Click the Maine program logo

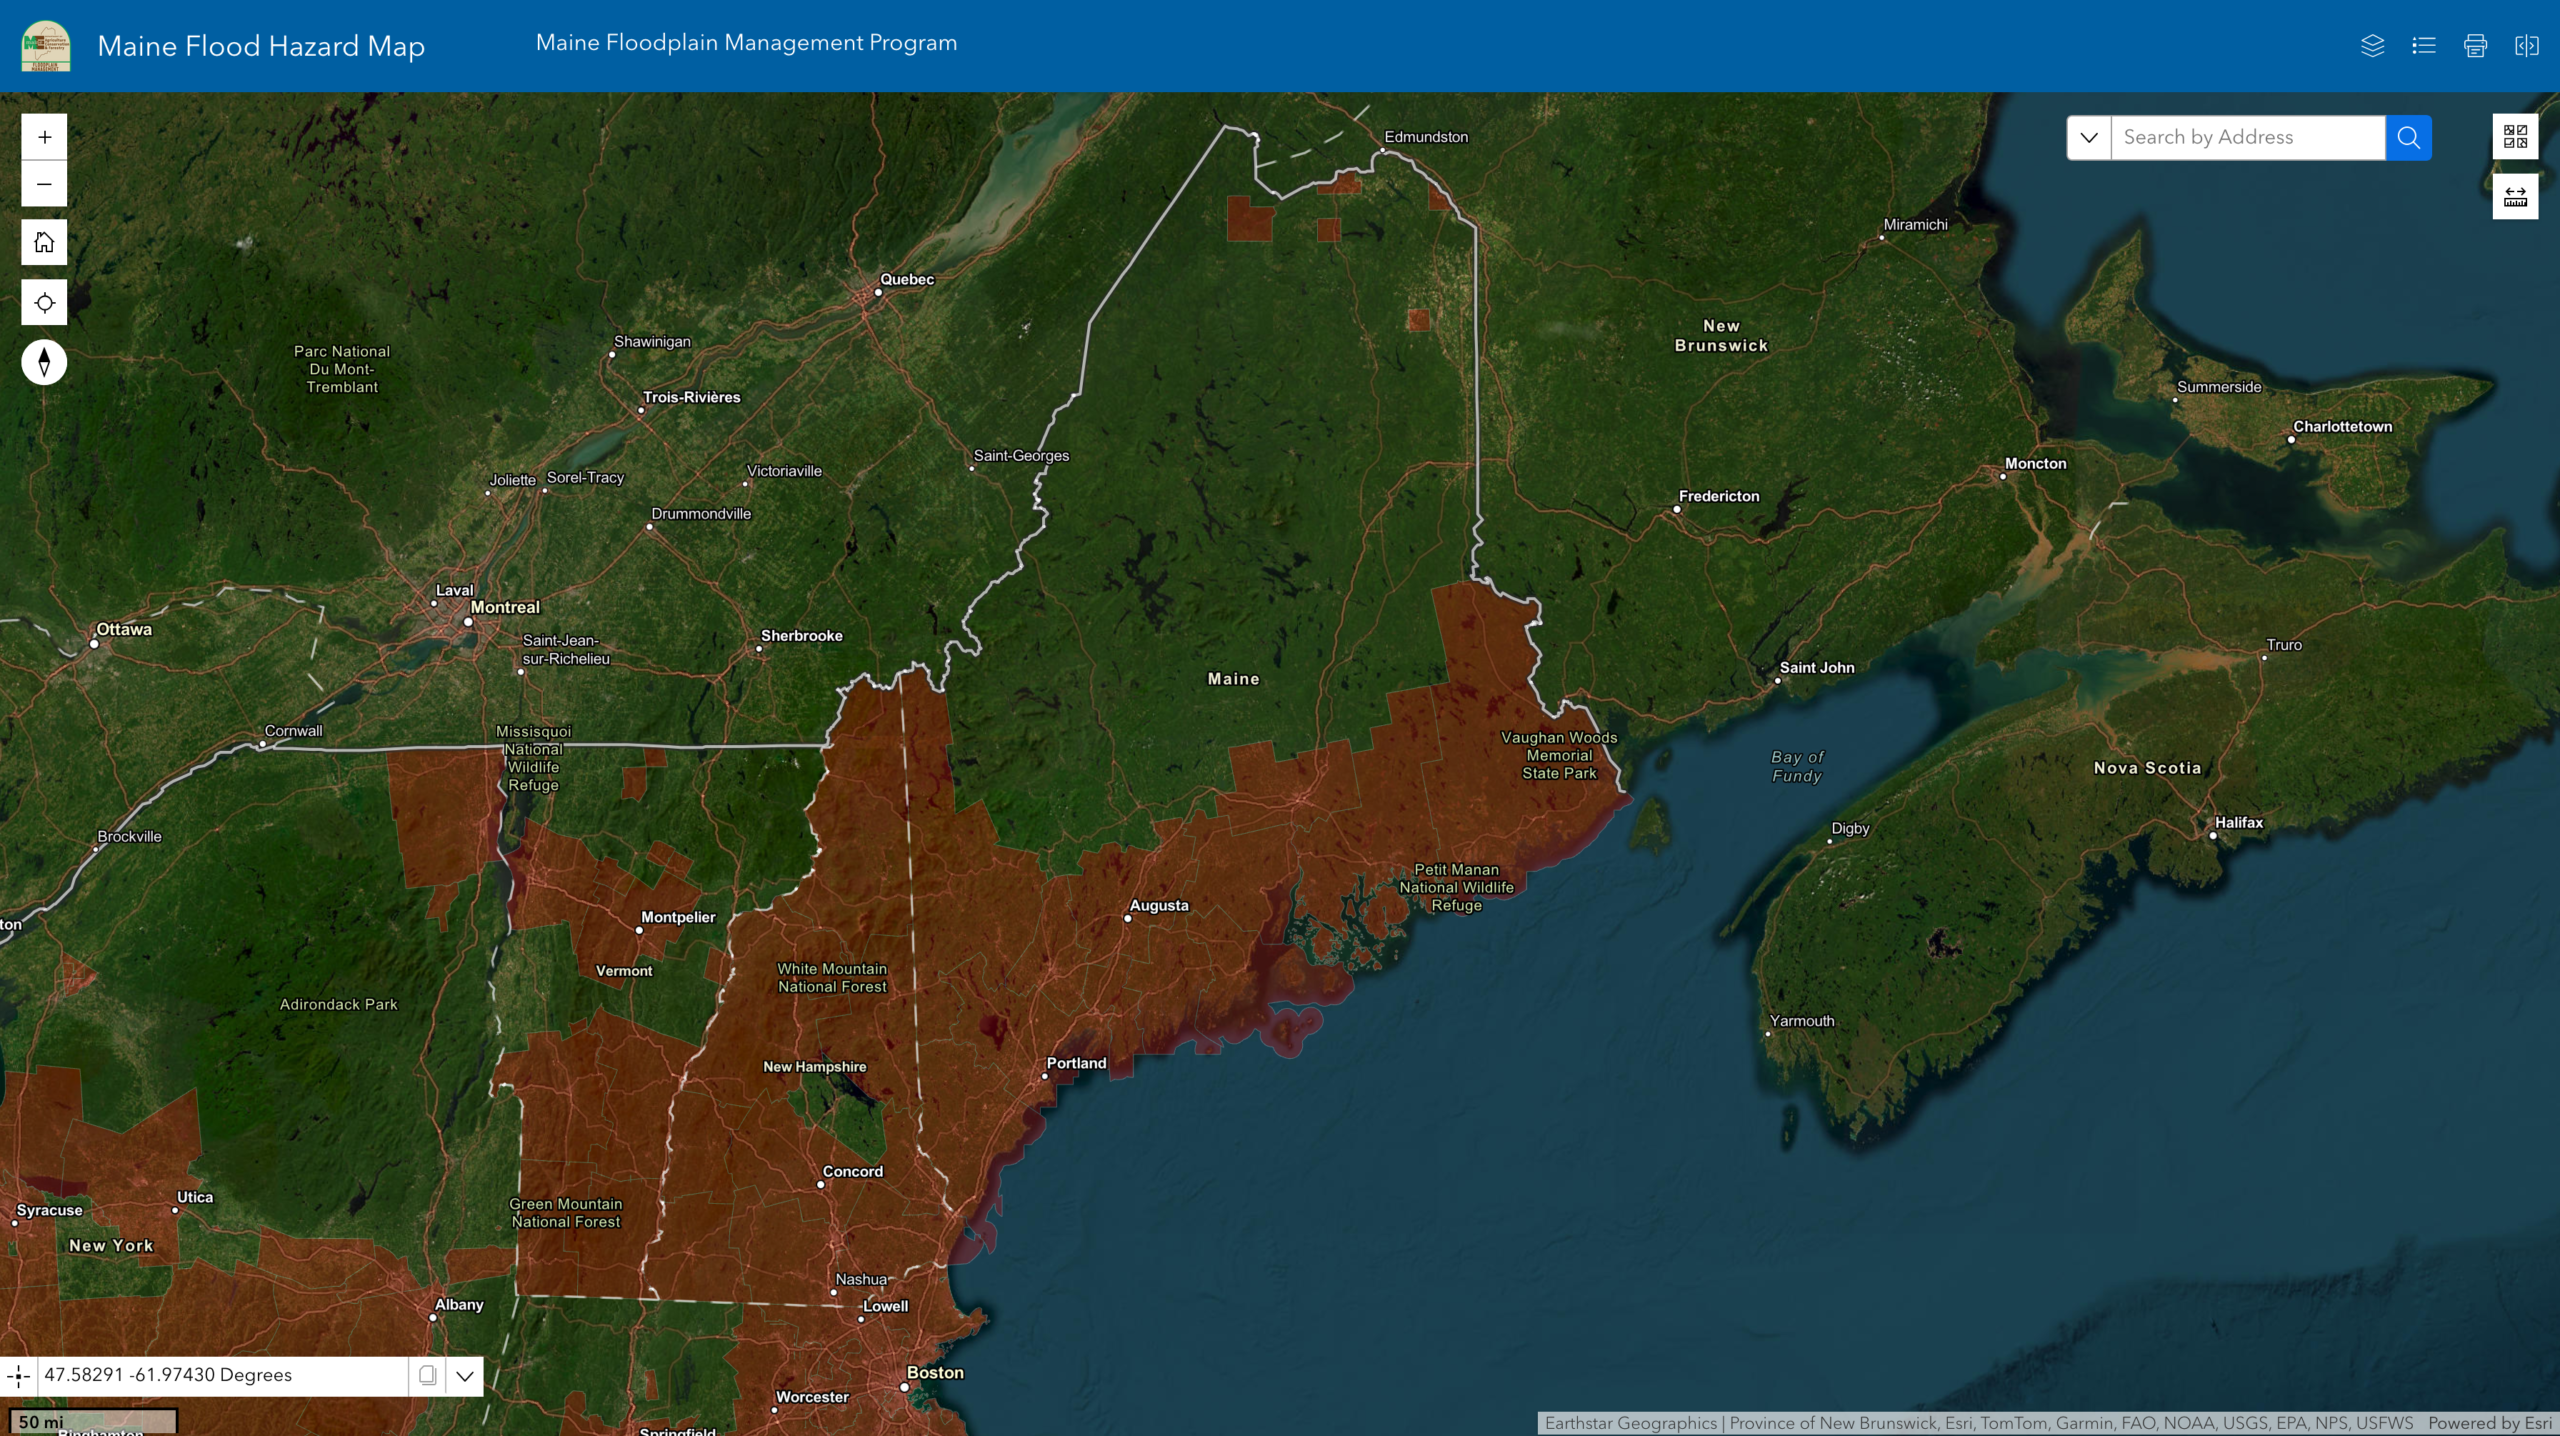(46, 46)
